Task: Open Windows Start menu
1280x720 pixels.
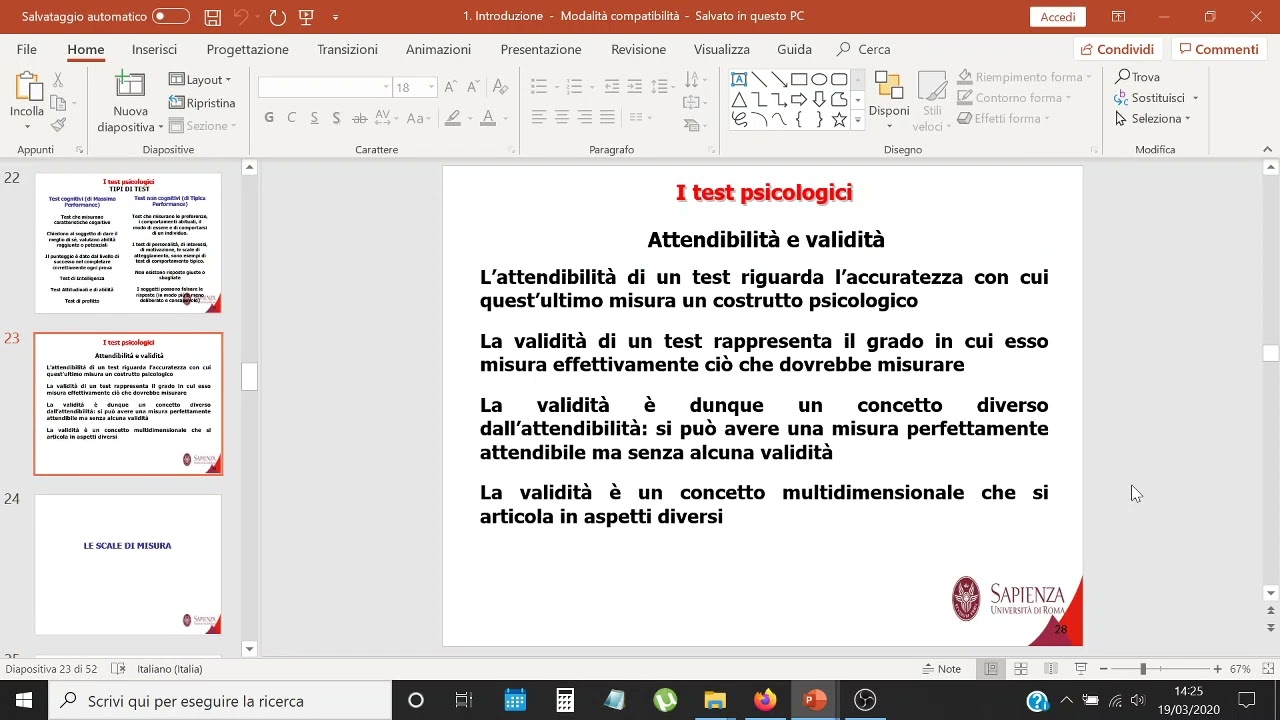Action: pyautogui.click(x=24, y=700)
